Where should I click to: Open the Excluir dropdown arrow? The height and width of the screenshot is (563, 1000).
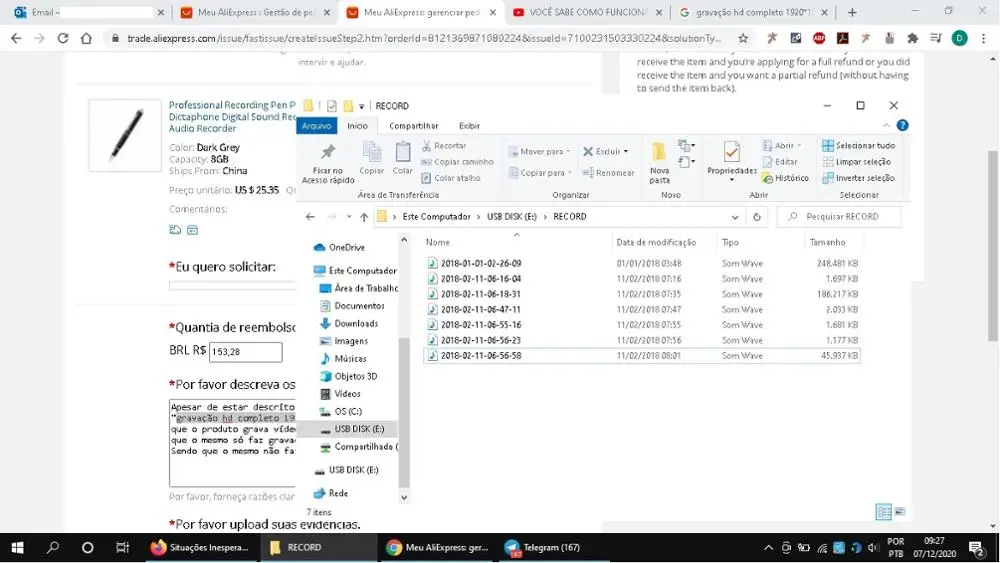pos(626,151)
